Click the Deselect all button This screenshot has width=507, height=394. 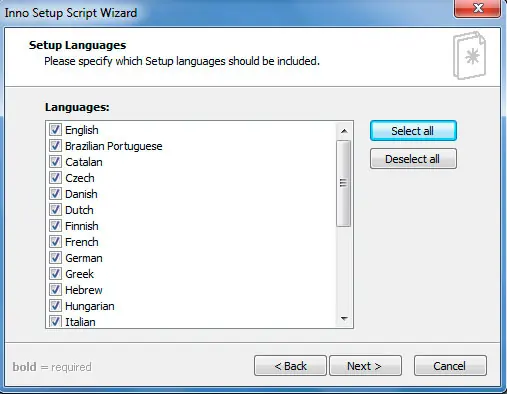413,159
